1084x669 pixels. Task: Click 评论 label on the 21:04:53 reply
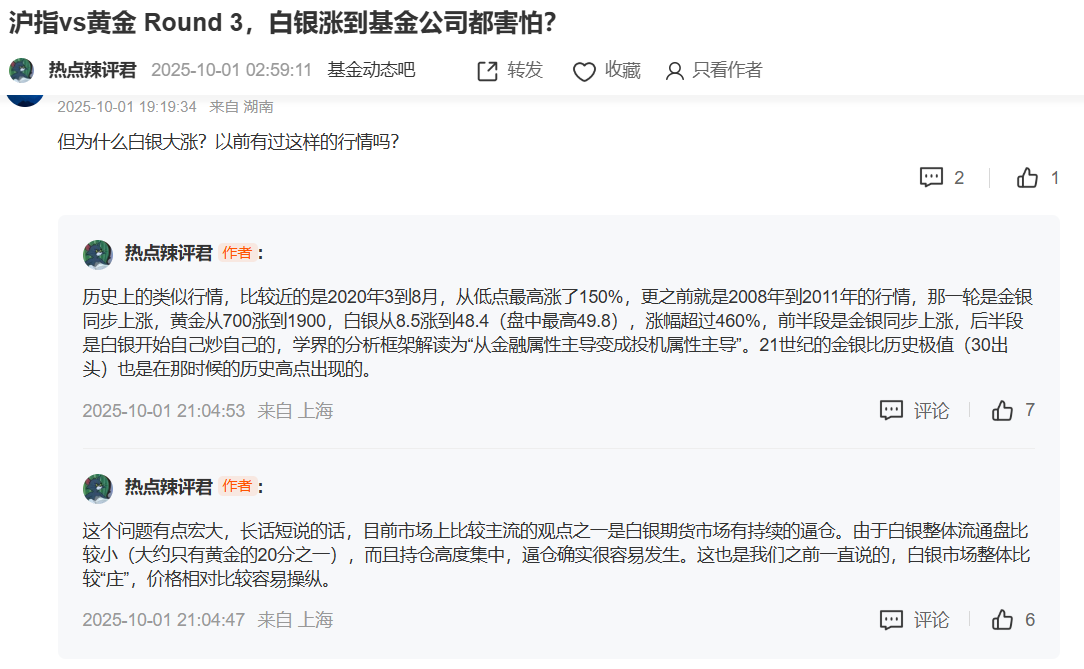(931, 411)
